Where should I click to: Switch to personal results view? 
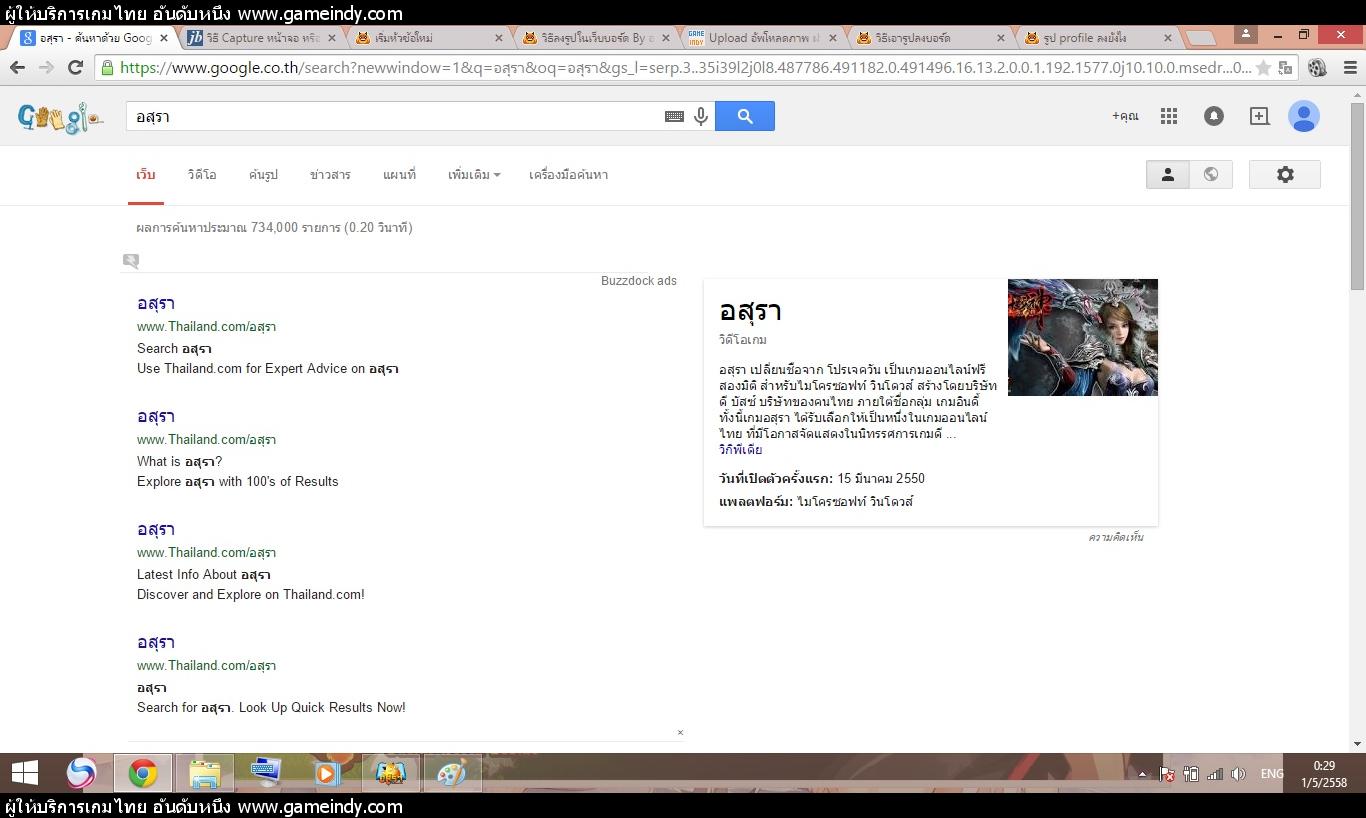pyautogui.click(x=1167, y=174)
